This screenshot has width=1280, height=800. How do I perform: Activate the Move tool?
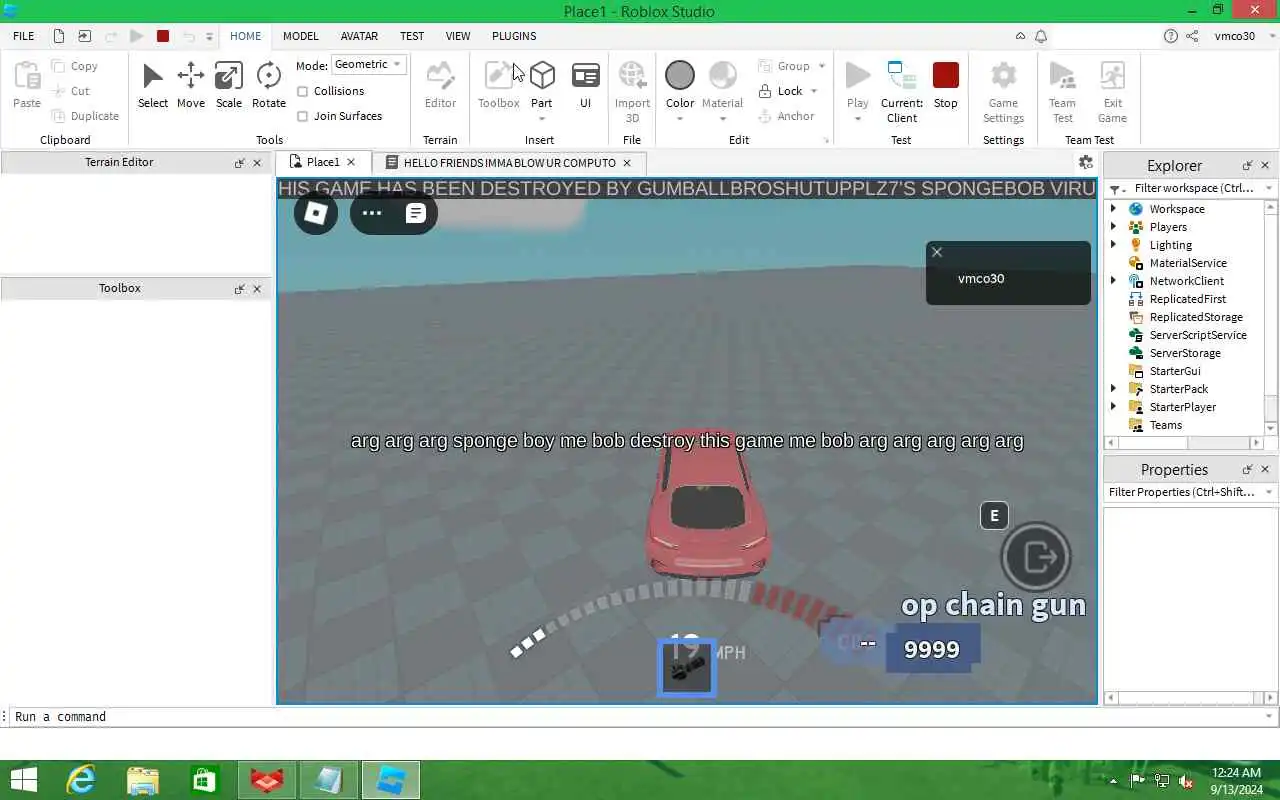[x=191, y=85]
